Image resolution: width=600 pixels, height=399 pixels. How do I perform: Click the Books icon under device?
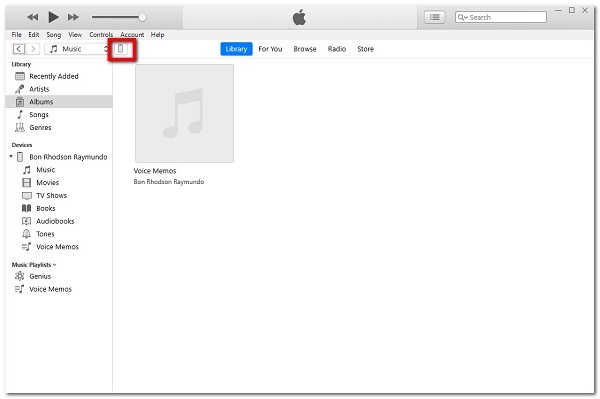[x=26, y=208]
